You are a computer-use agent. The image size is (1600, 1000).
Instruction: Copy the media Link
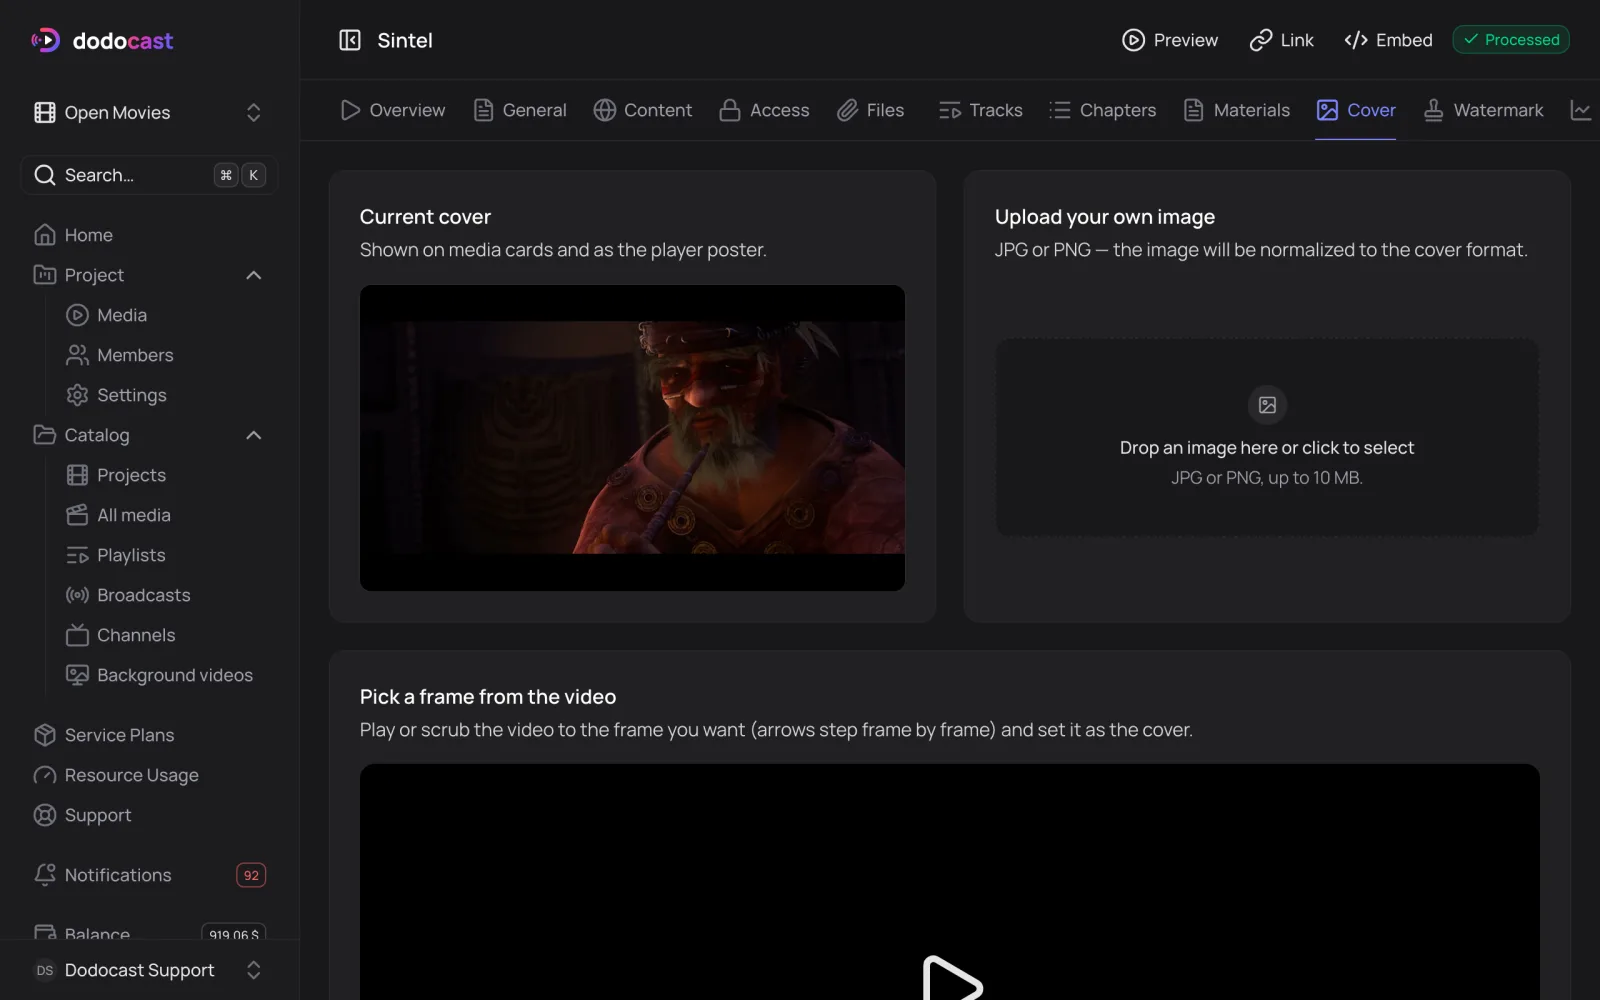click(x=1282, y=40)
